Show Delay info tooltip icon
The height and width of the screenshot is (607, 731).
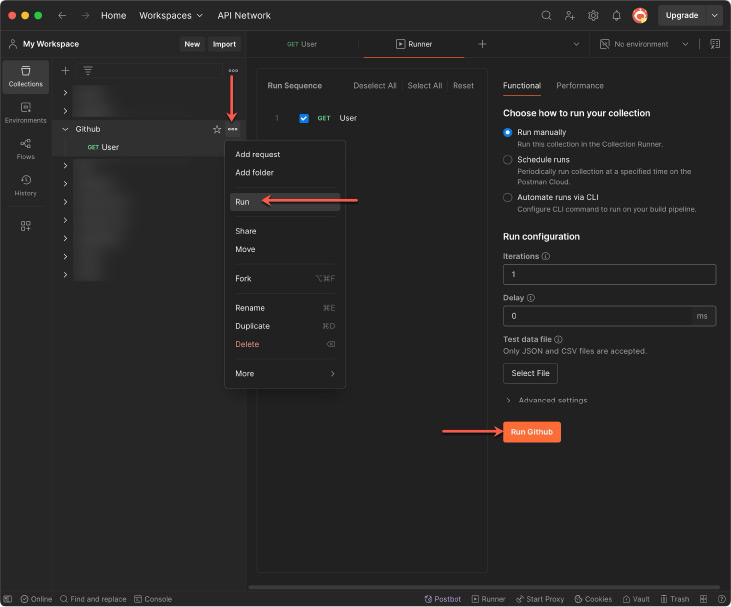(x=531, y=297)
